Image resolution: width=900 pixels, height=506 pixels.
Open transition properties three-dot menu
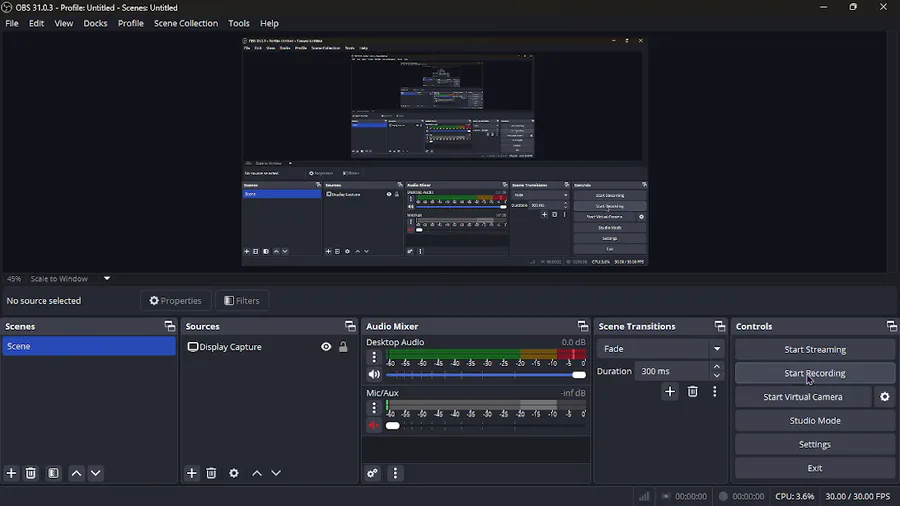pyautogui.click(x=715, y=392)
